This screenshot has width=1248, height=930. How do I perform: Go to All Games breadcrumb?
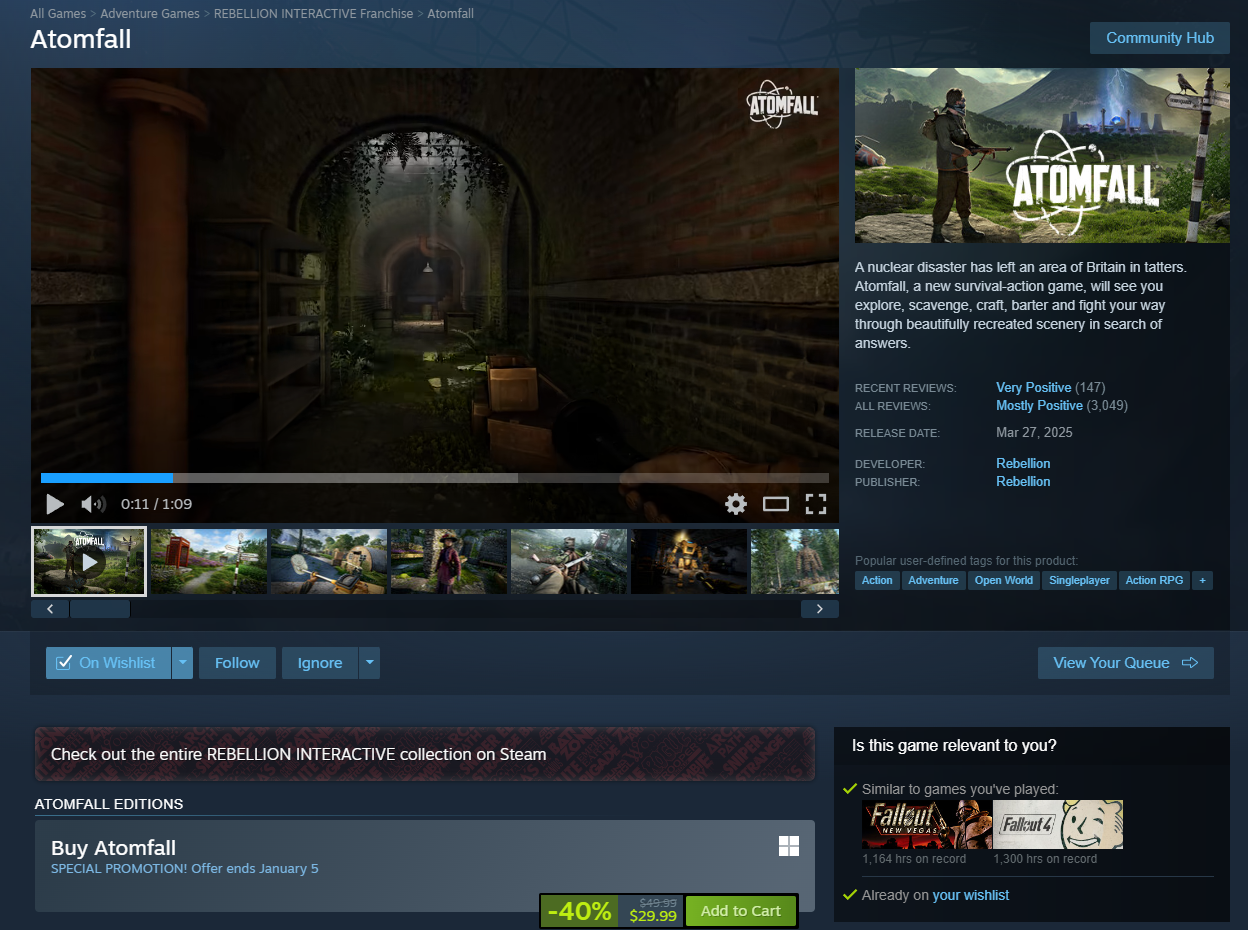point(59,14)
